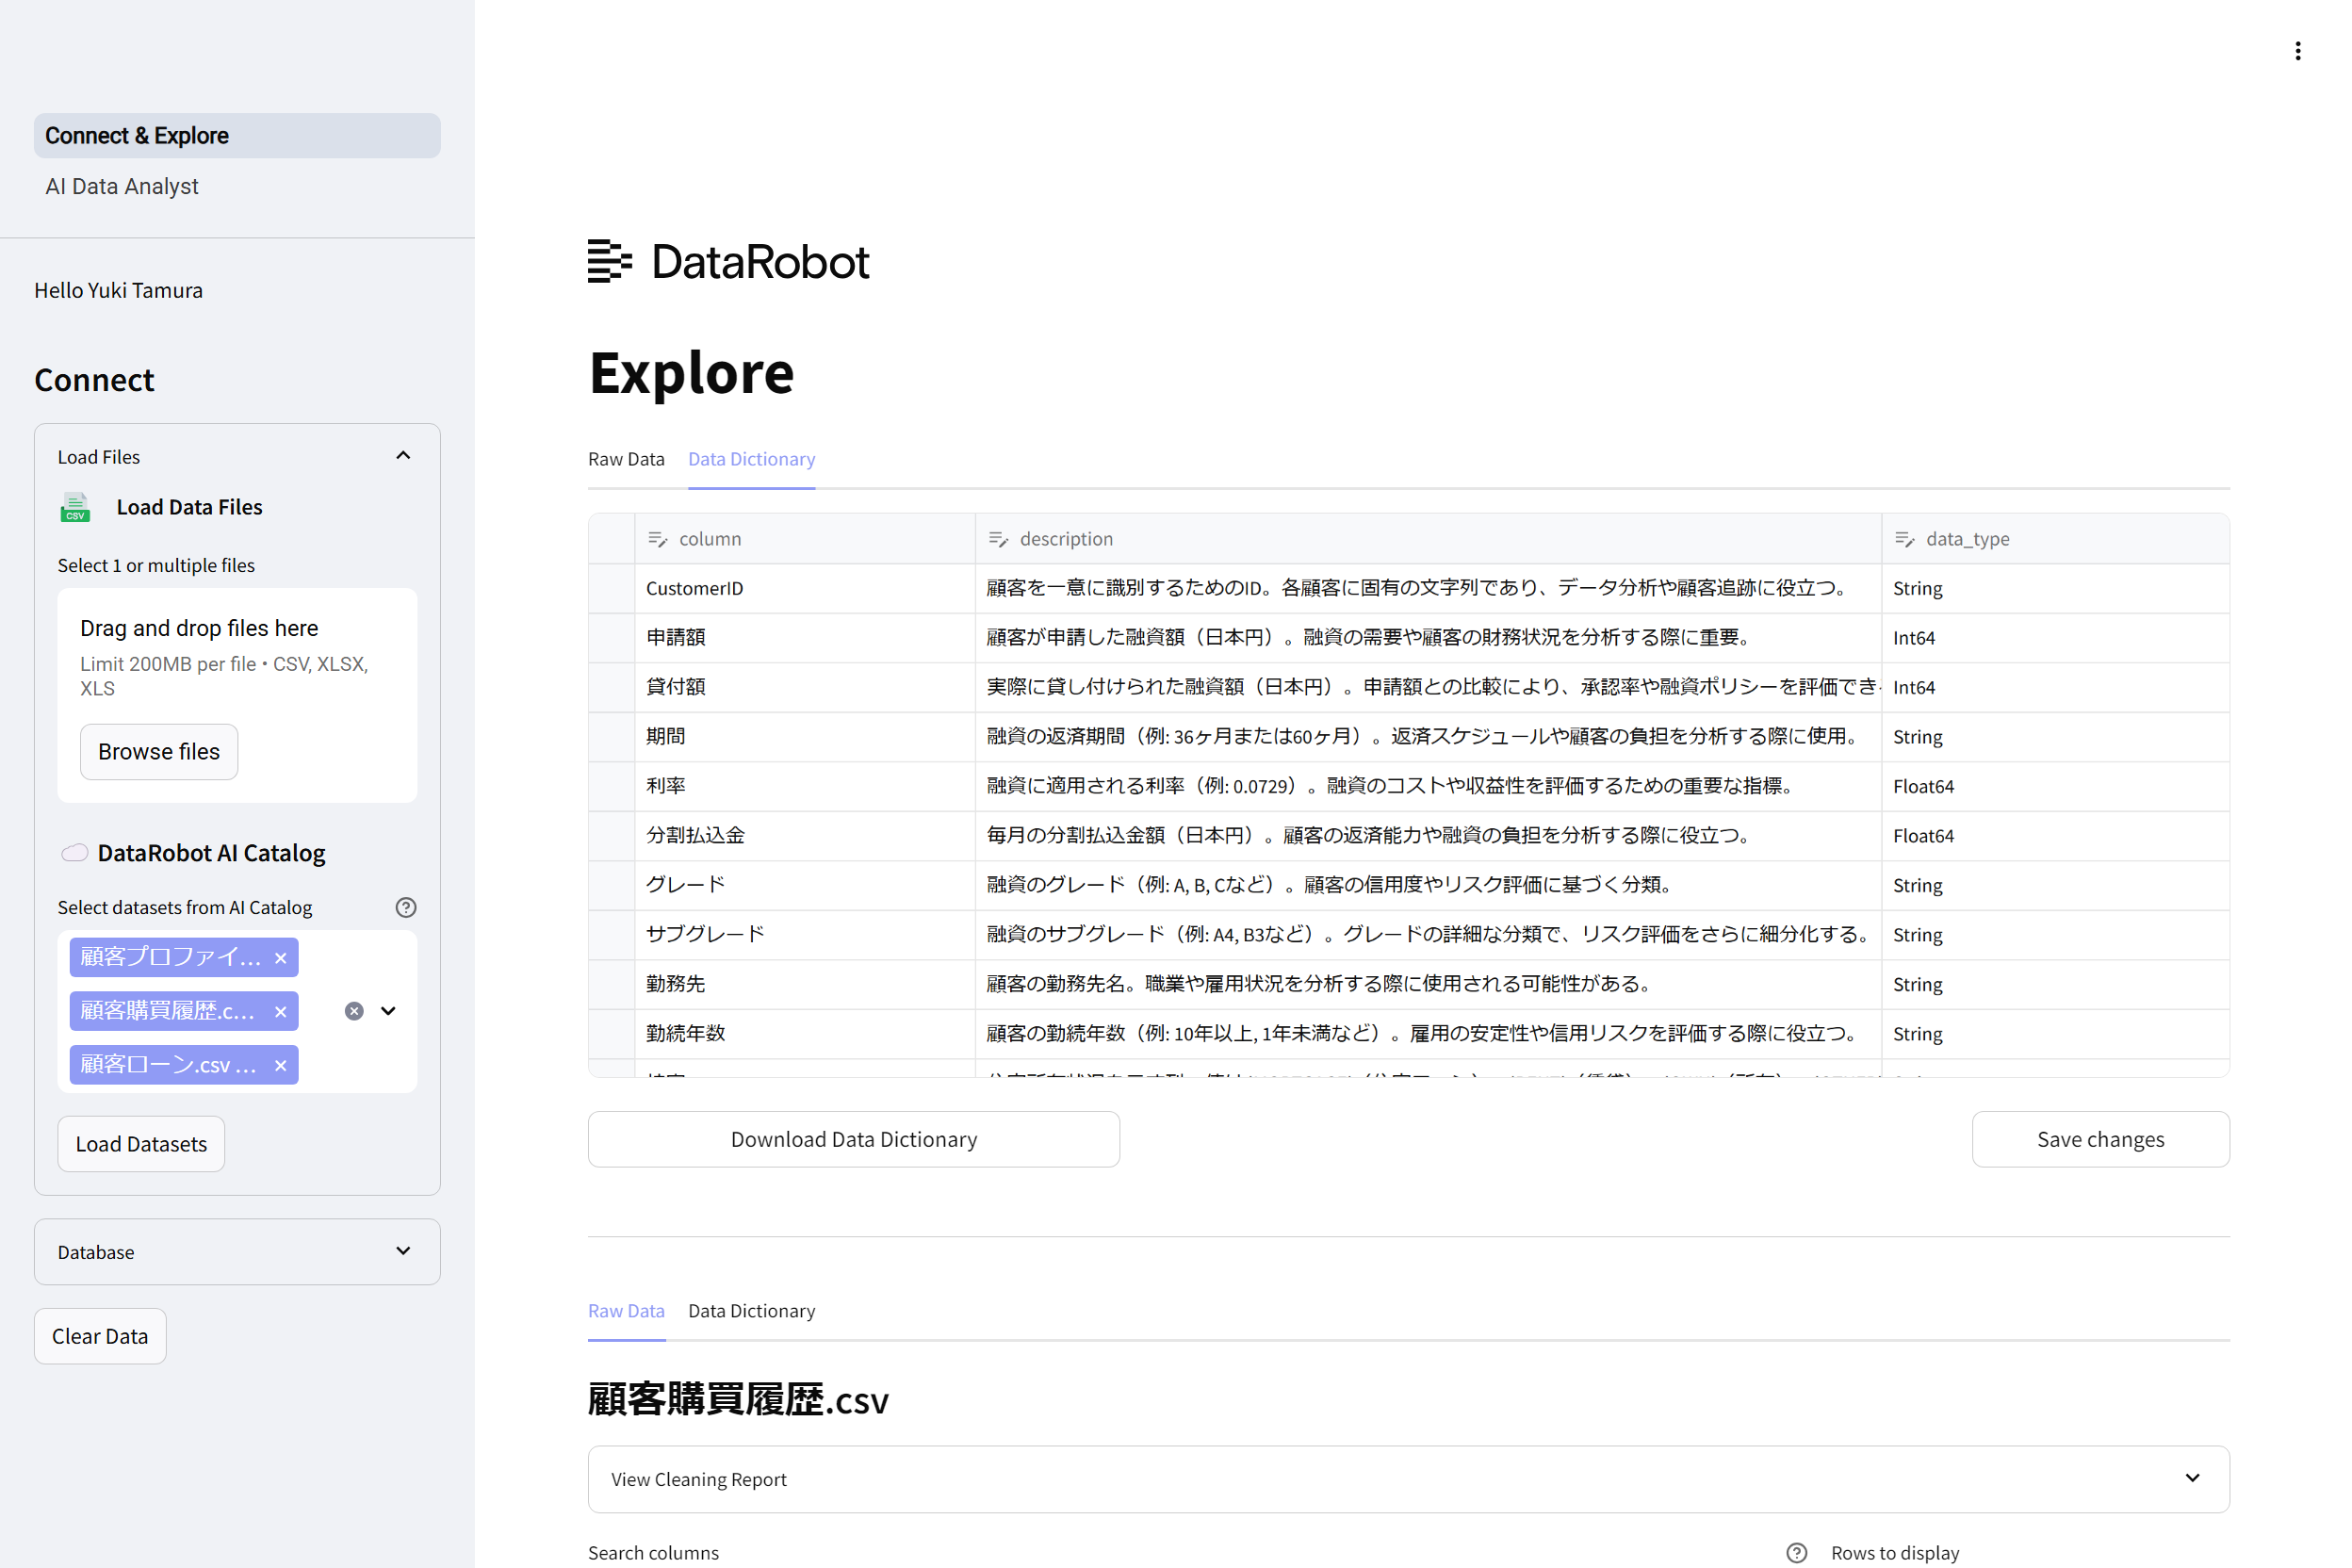Expand the Database section

(403, 1251)
